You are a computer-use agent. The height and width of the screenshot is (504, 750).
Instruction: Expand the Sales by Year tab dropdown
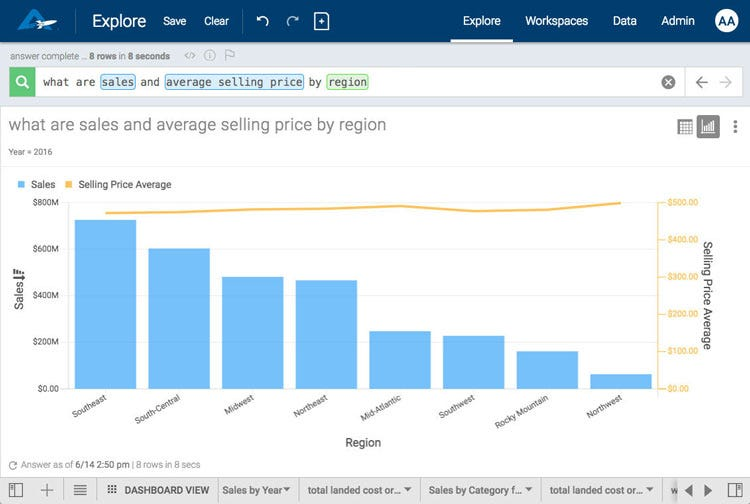288,490
